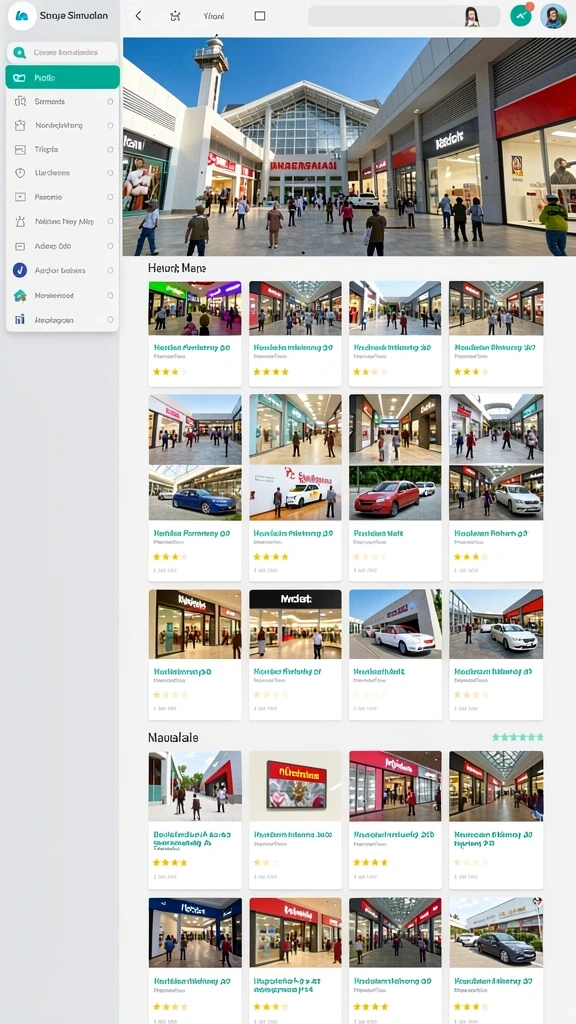The width and height of the screenshot is (576, 1024).
Task: Click the sidebar search box with green icon
Action: 63,52
